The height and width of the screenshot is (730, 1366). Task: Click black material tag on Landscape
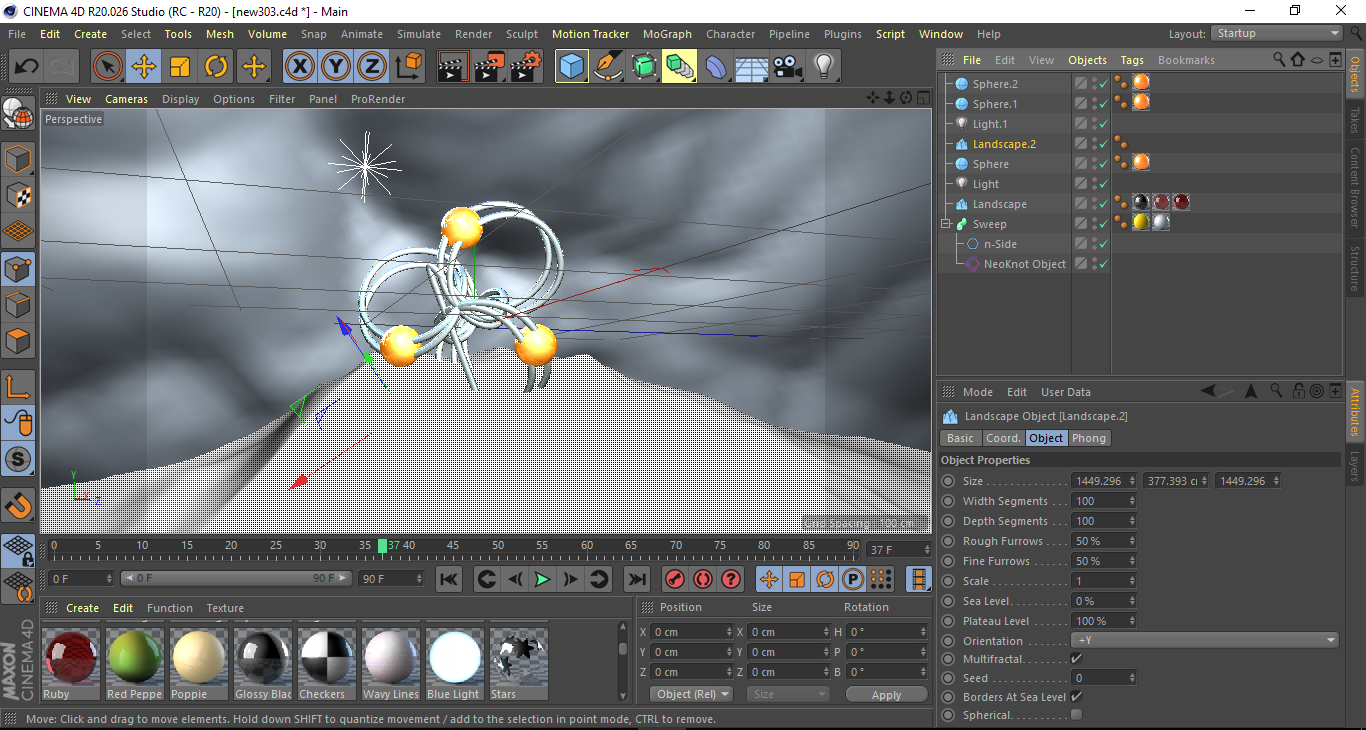pos(1140,202)
